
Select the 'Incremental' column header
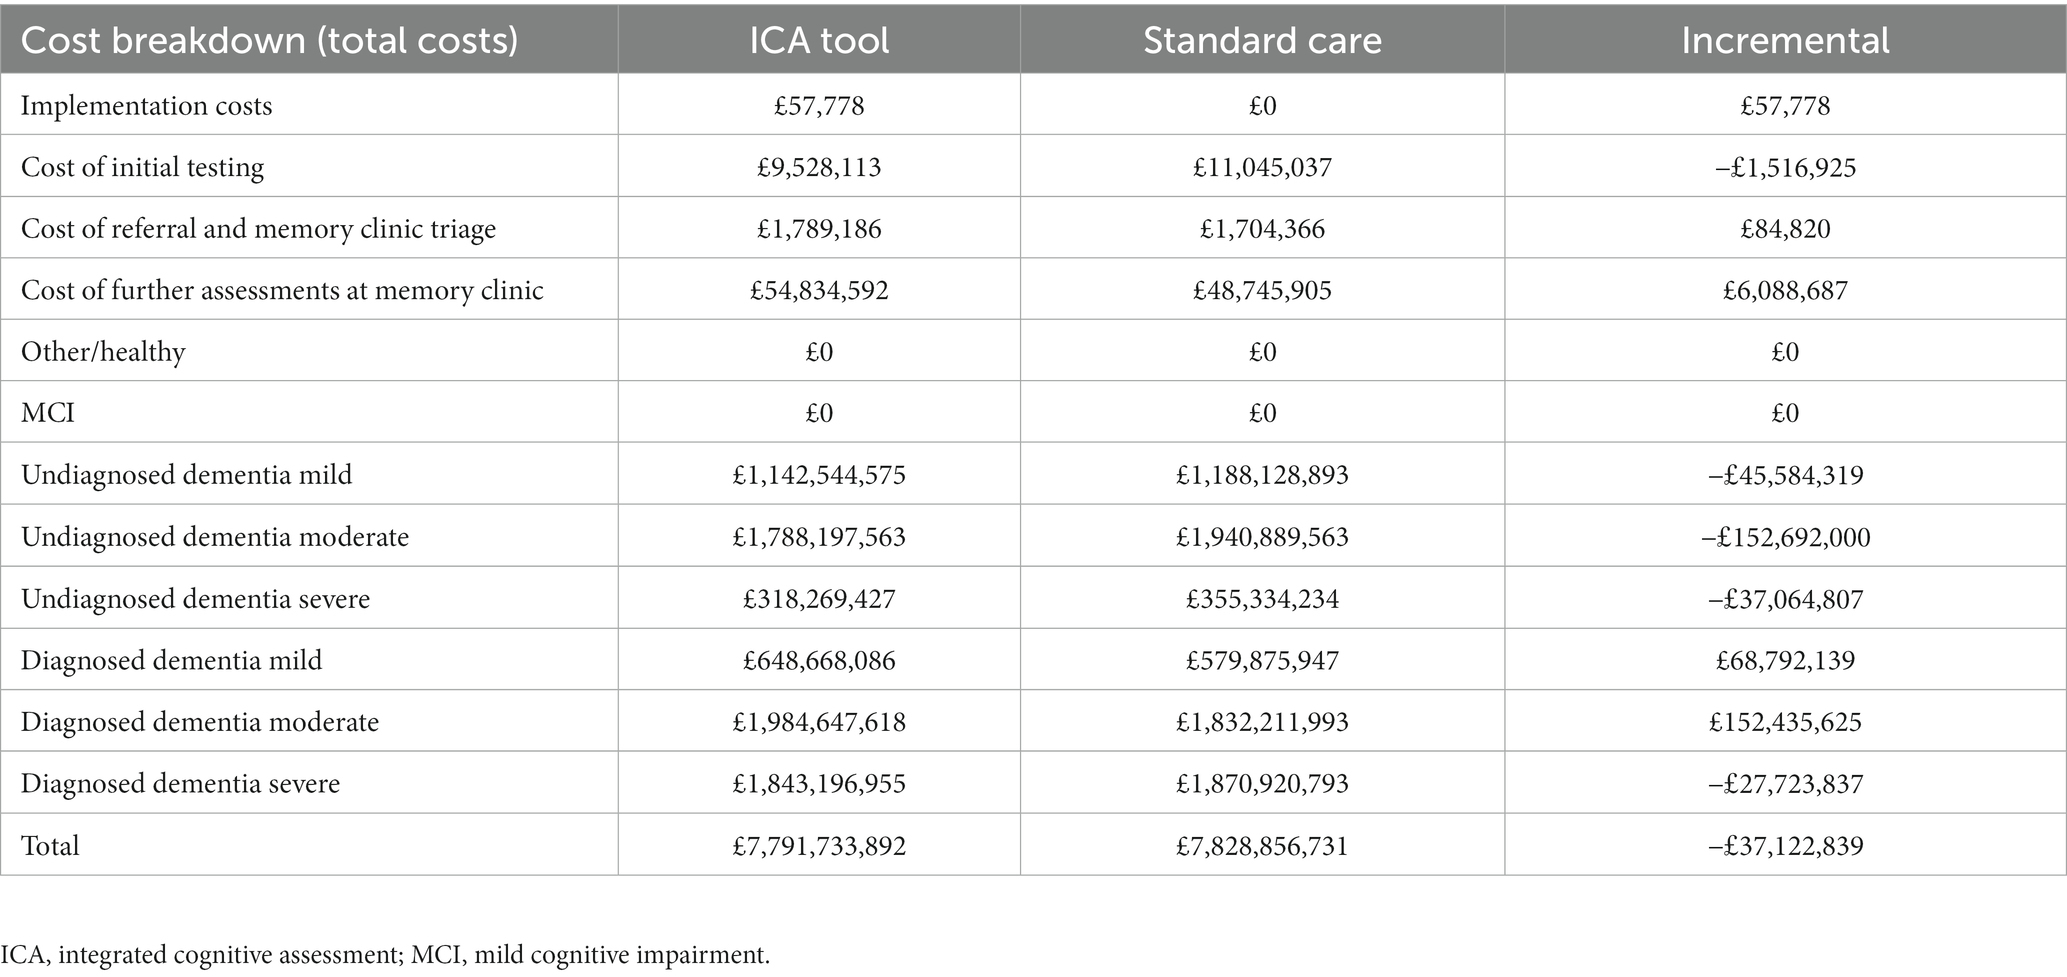coord(1785,41)
